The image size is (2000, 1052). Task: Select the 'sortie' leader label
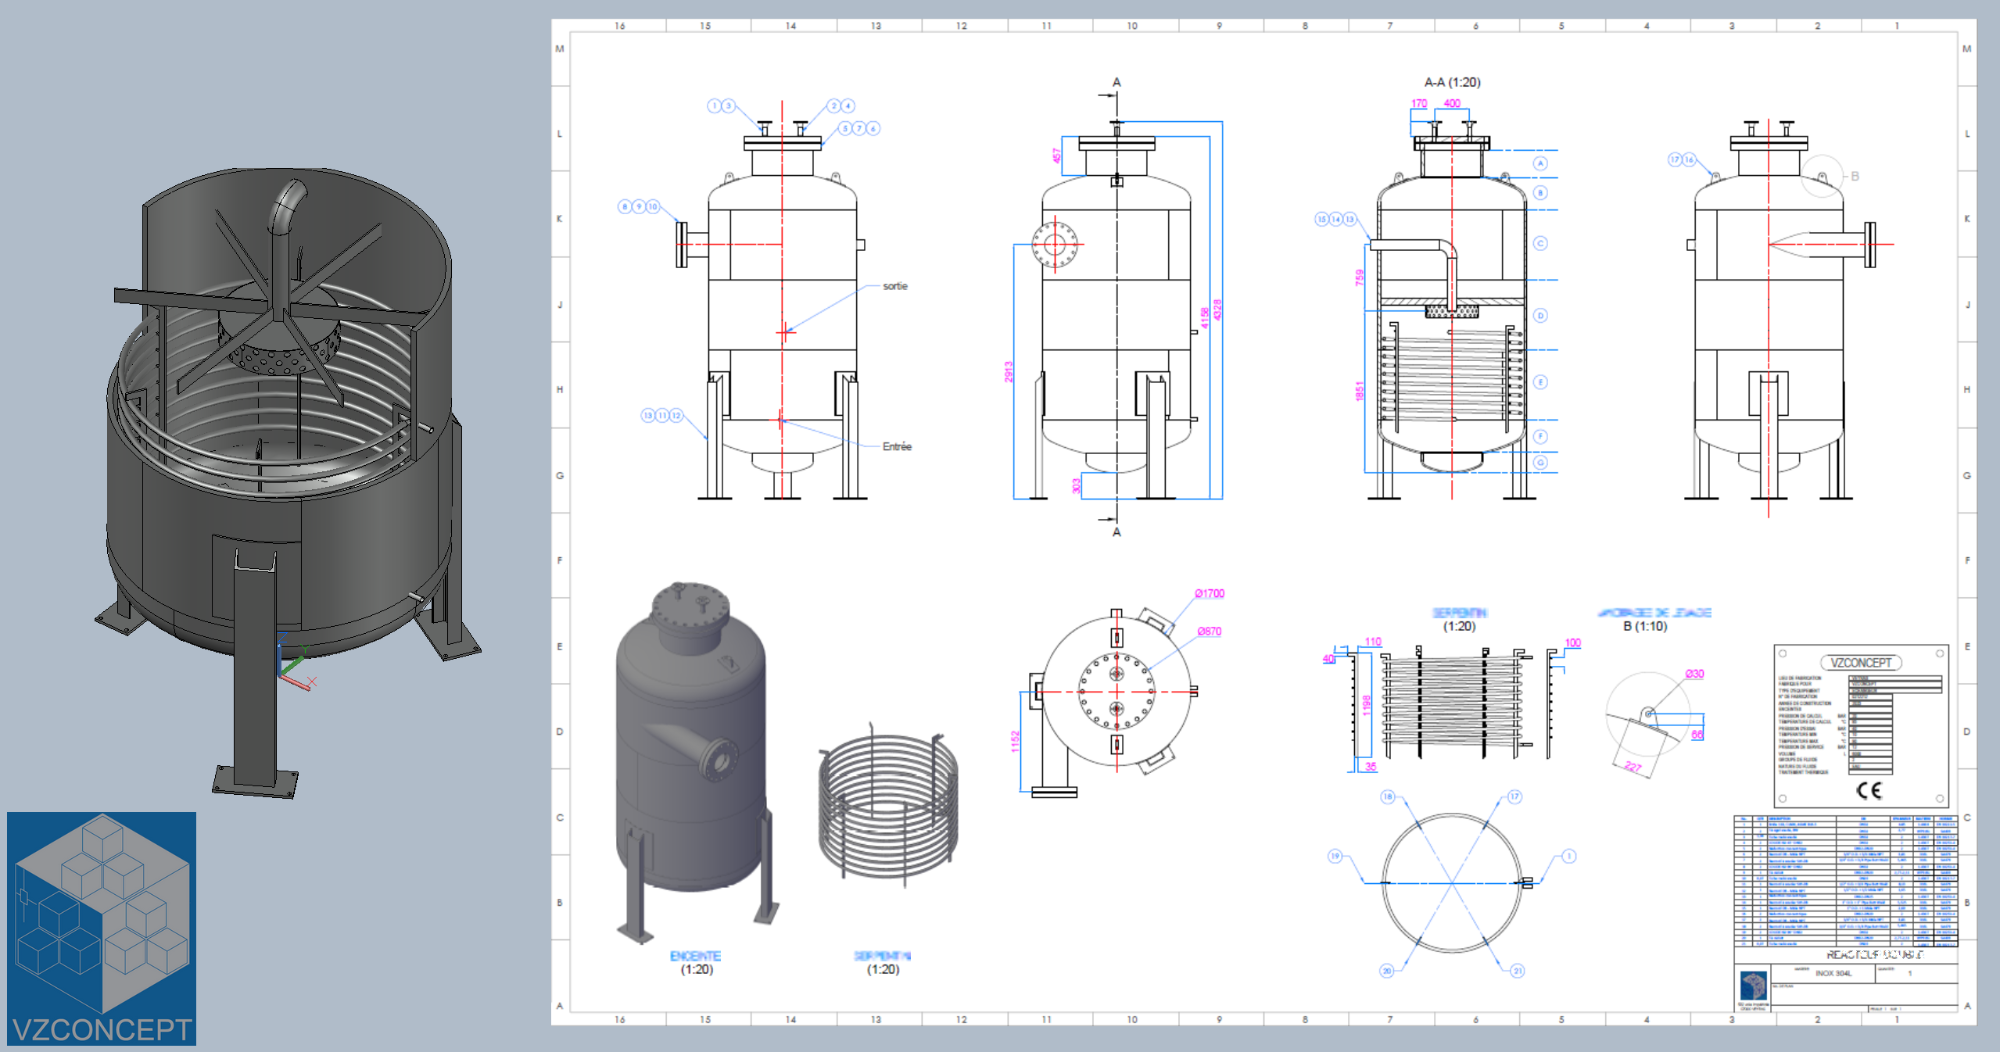click(895, 286)
